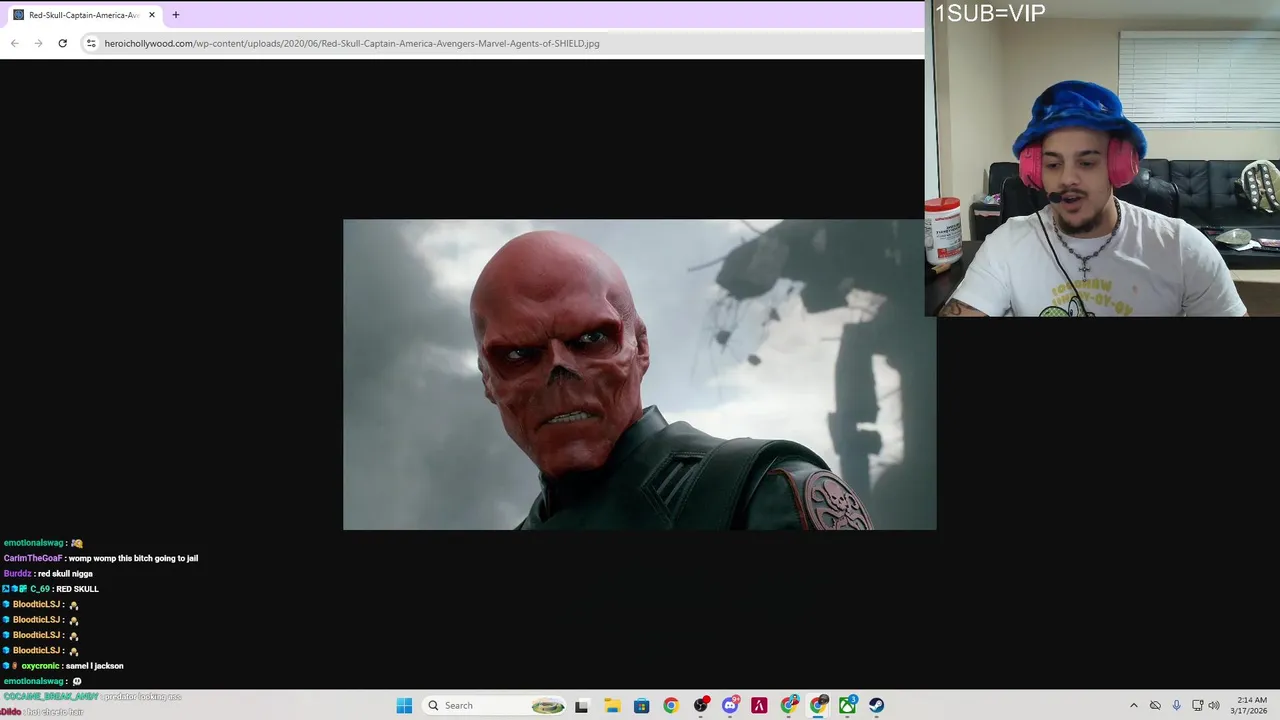The height and width of the screenshot is (720, 1280).
Task: Switch to the active Chrome window on the taskbar
Action: (819, 705)
